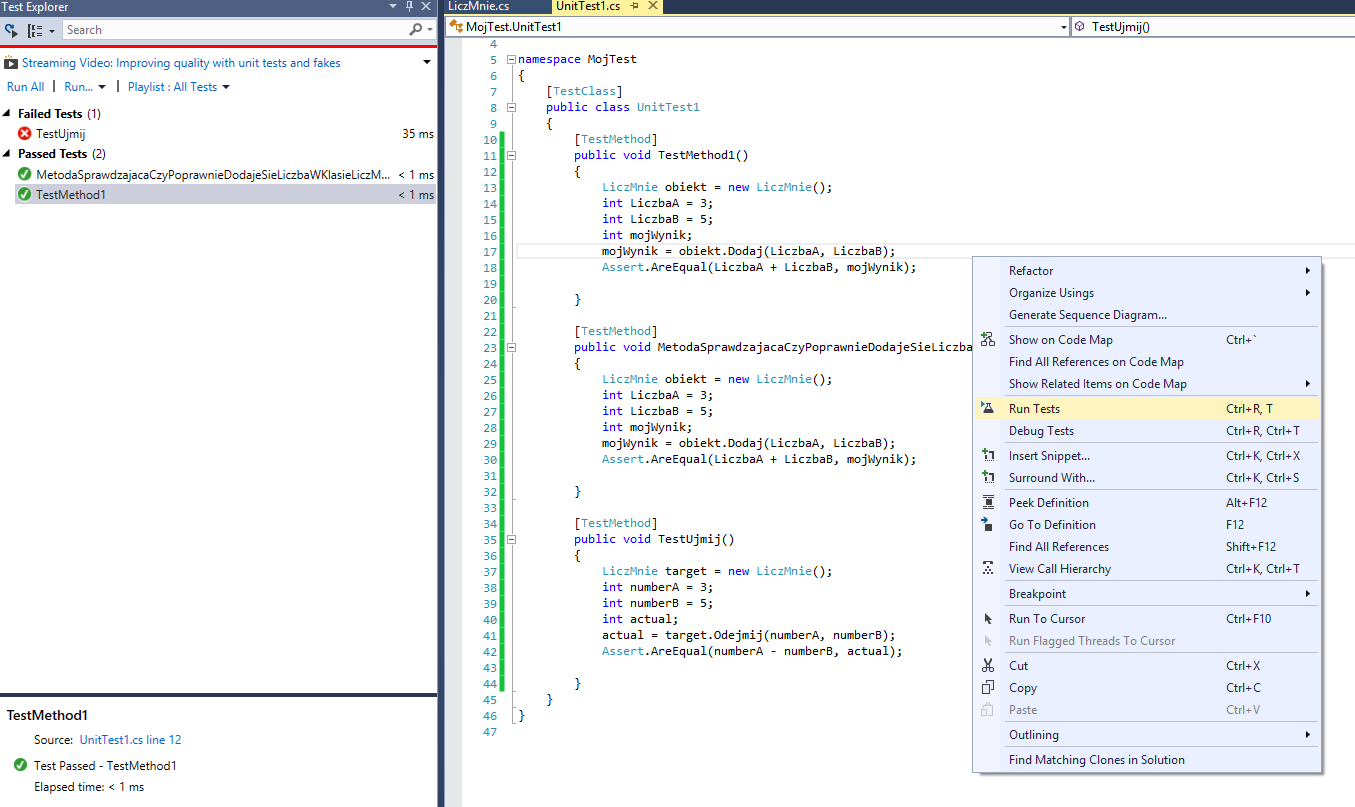
Task: Click the Surround With icon
Action: 988,478
